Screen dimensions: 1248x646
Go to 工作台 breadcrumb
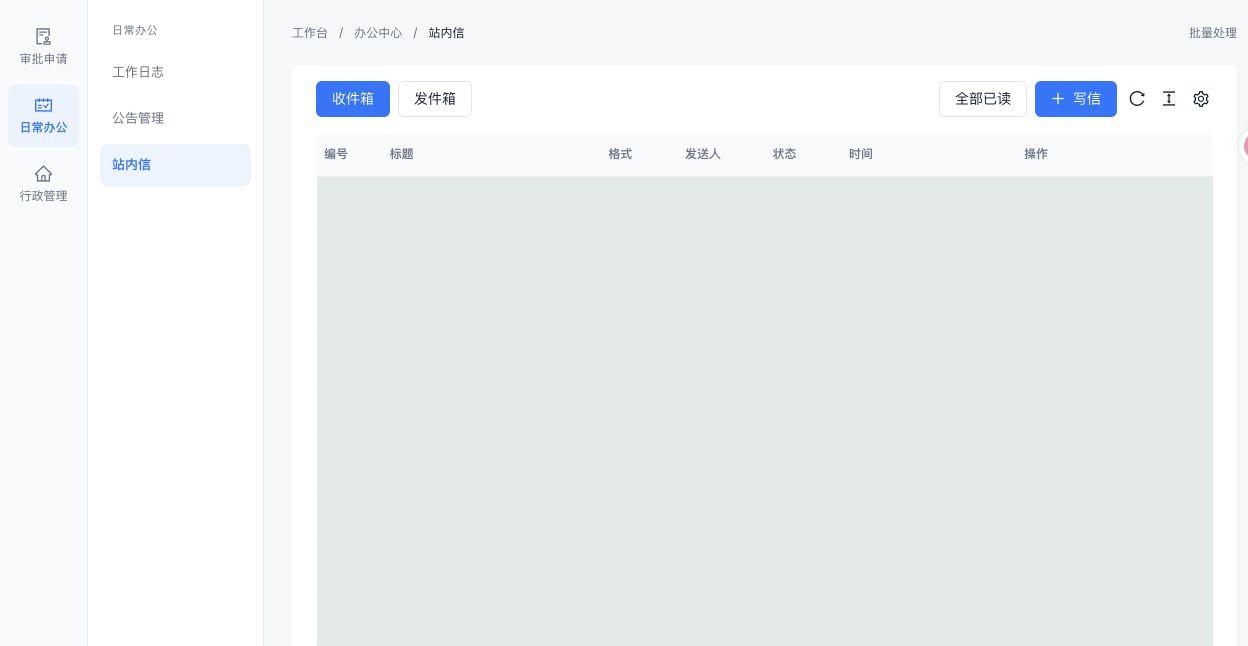[310, 33]
